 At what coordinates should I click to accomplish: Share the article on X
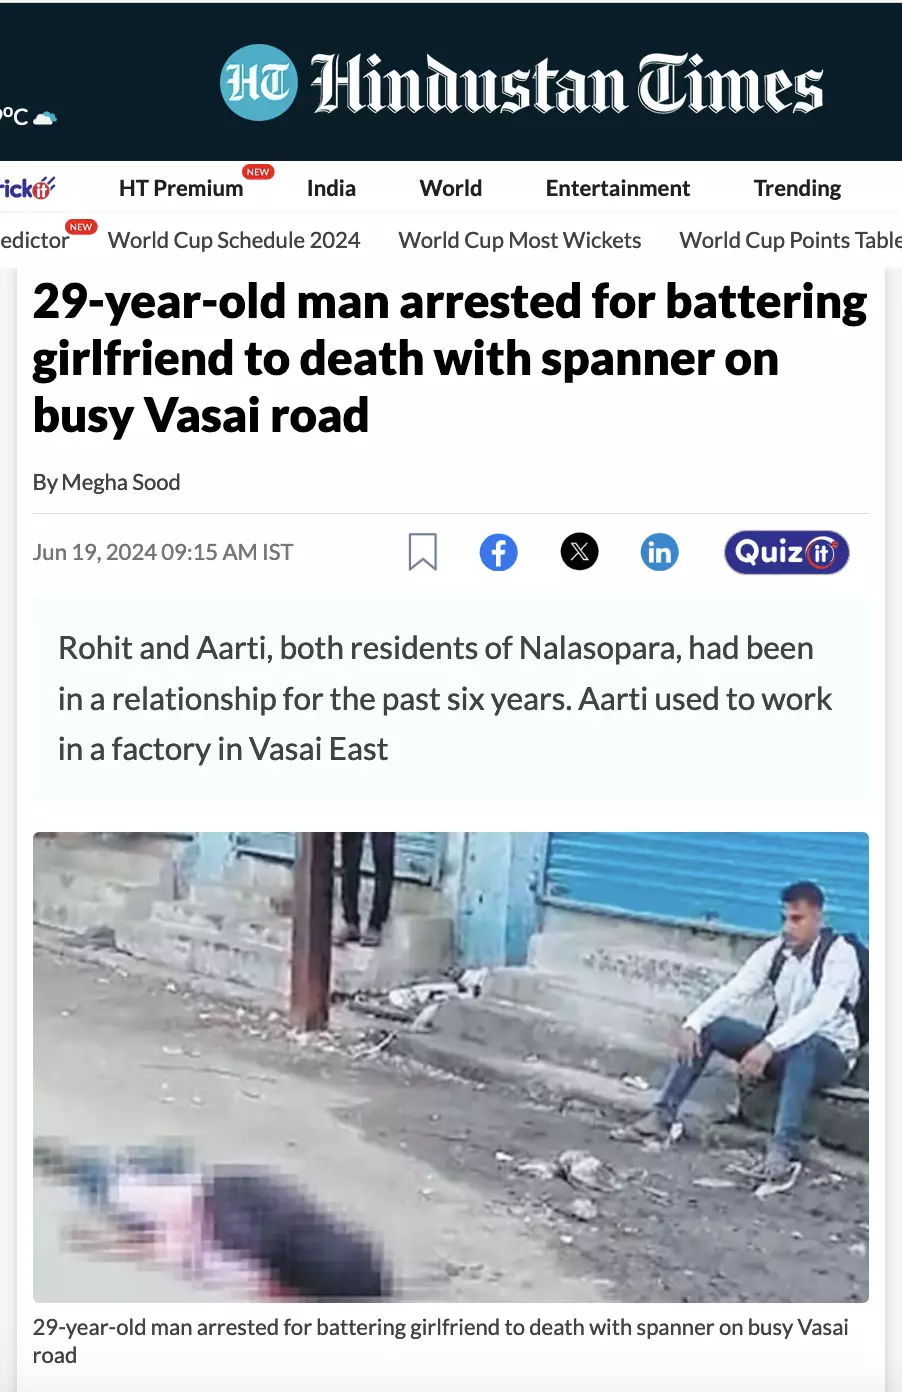[x=579, y=552]
